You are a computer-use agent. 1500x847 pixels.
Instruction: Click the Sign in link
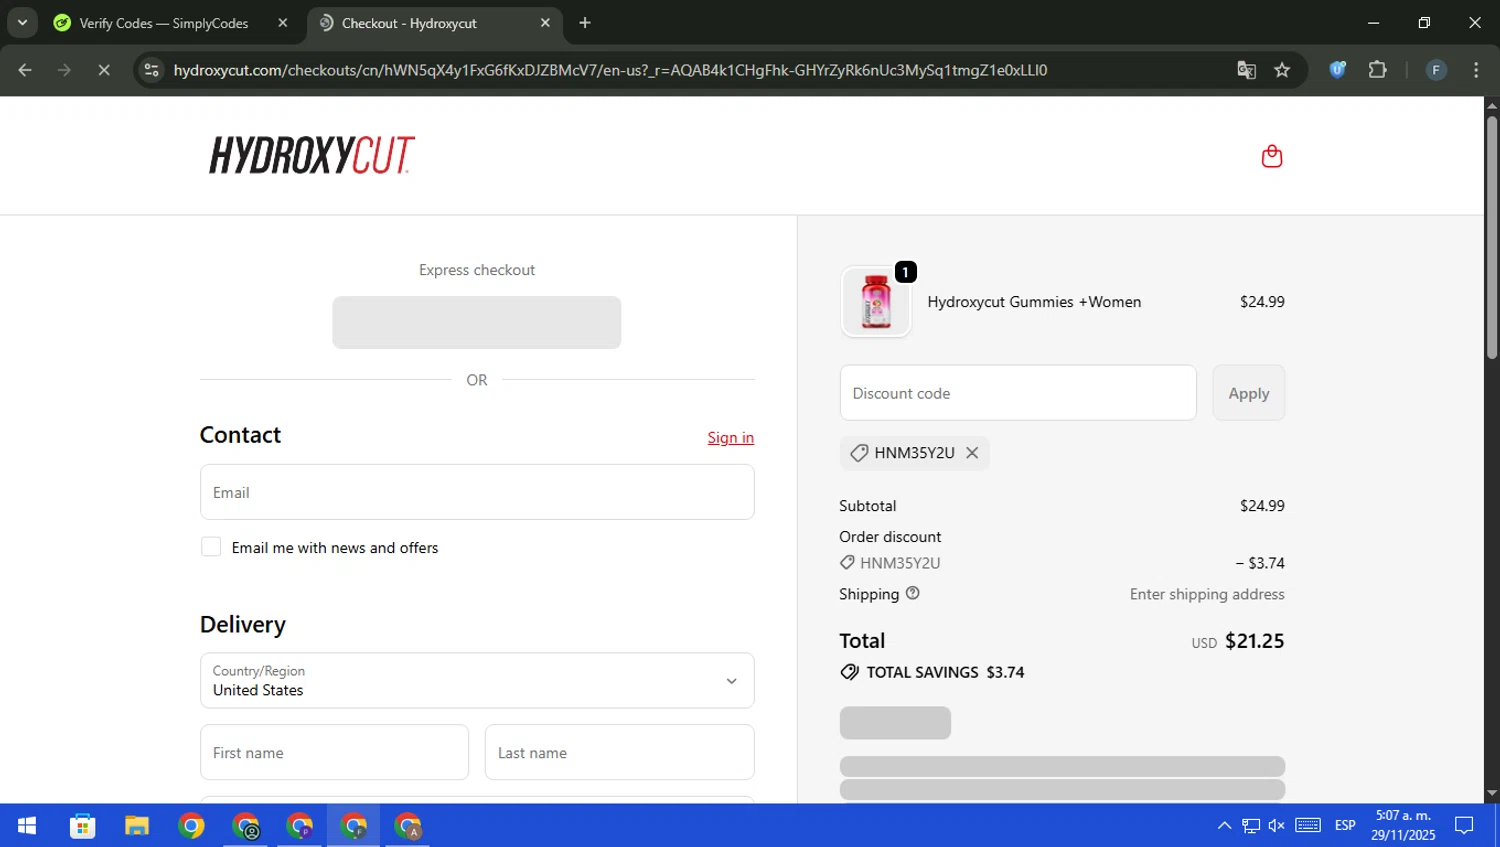tap(730, 437)
